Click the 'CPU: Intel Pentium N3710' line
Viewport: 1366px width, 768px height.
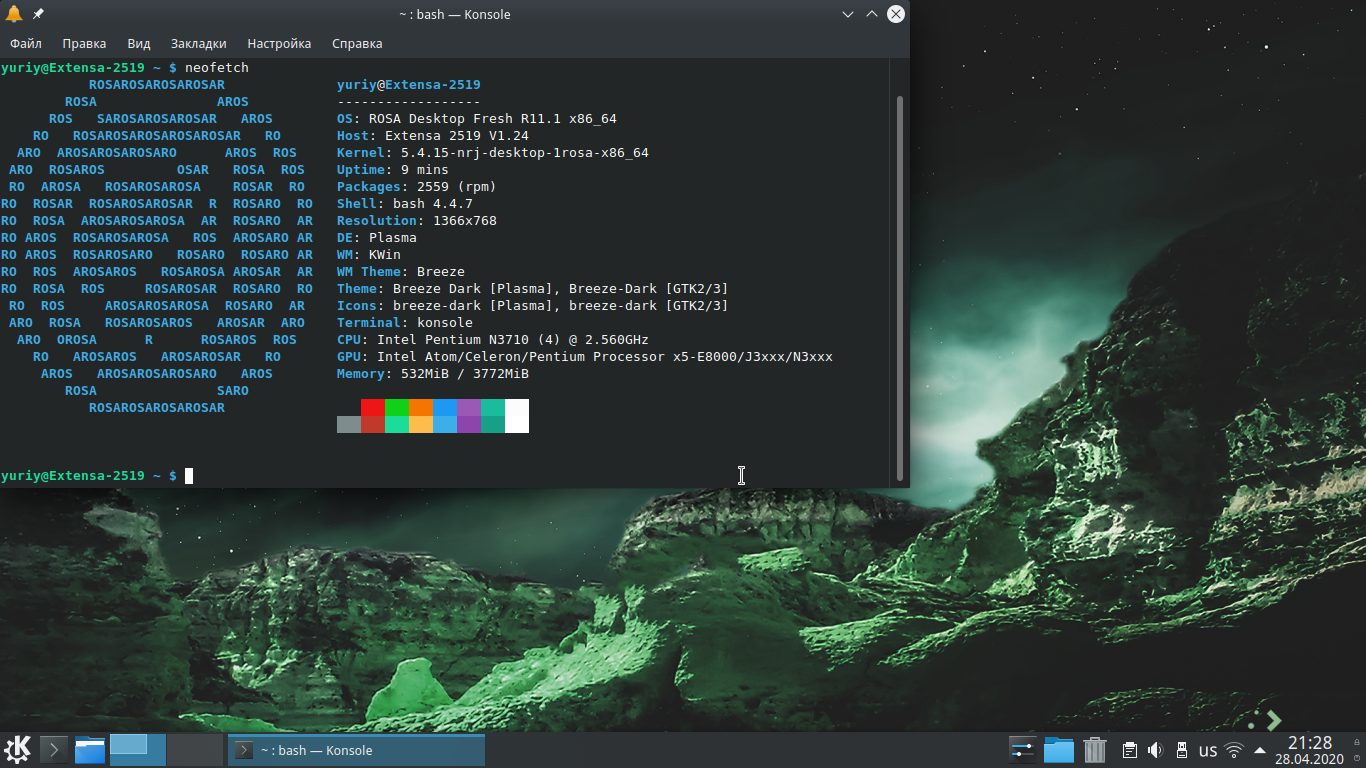pyautogui.click(x=493, y=340)
